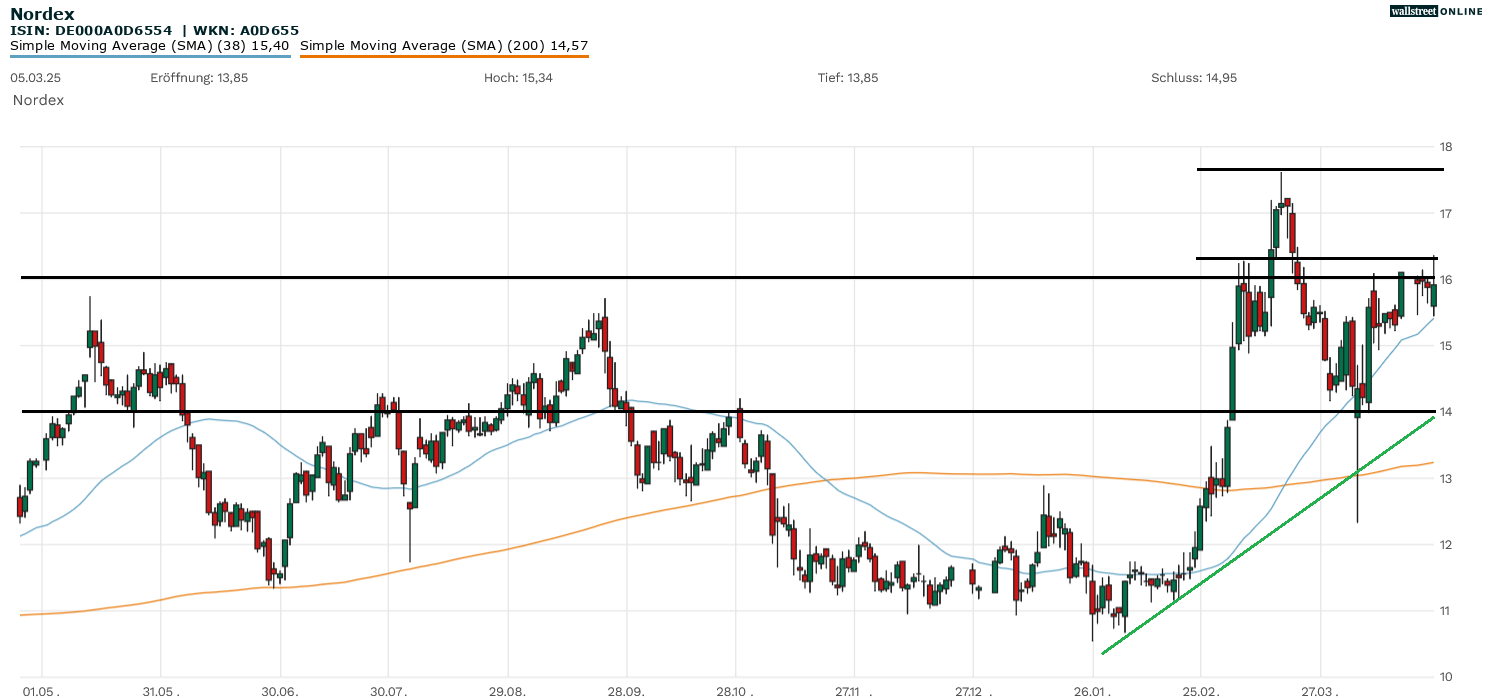Click Schluss: 14,95 value
The image size is (1490, 698).
pos(1194,77)
